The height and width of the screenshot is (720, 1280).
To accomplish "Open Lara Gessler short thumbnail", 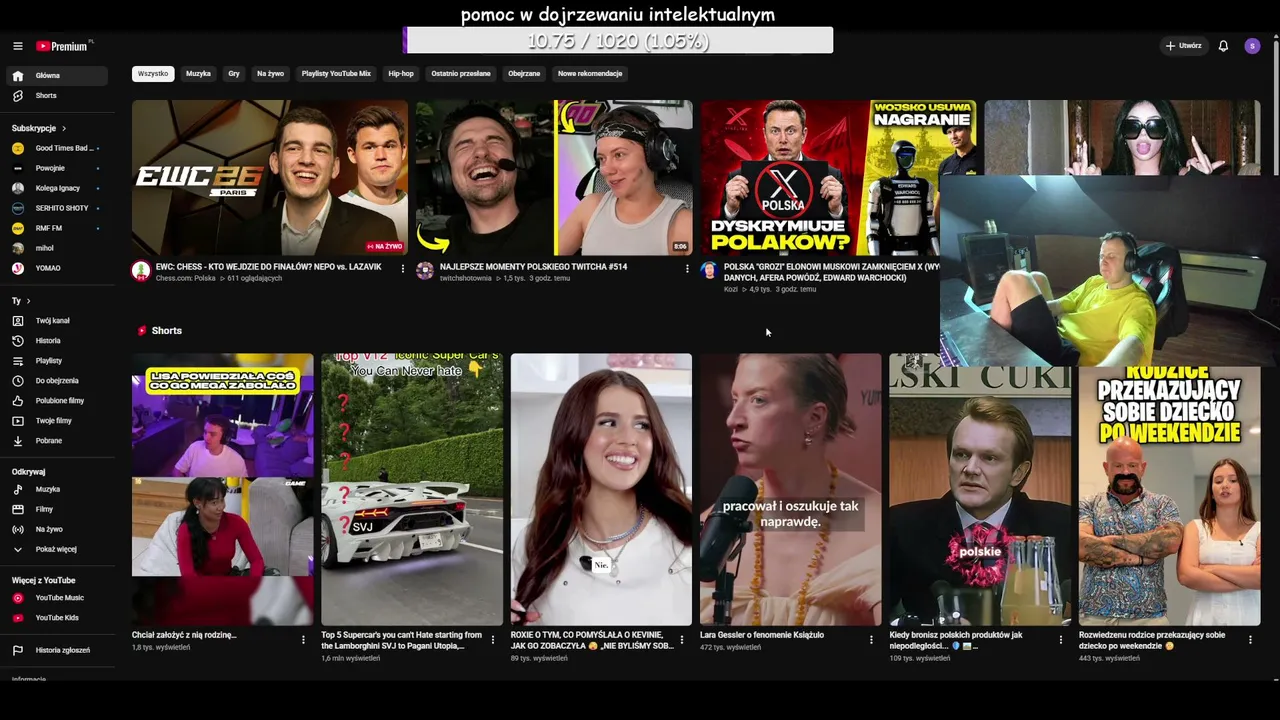I will [x=791, y=490].
